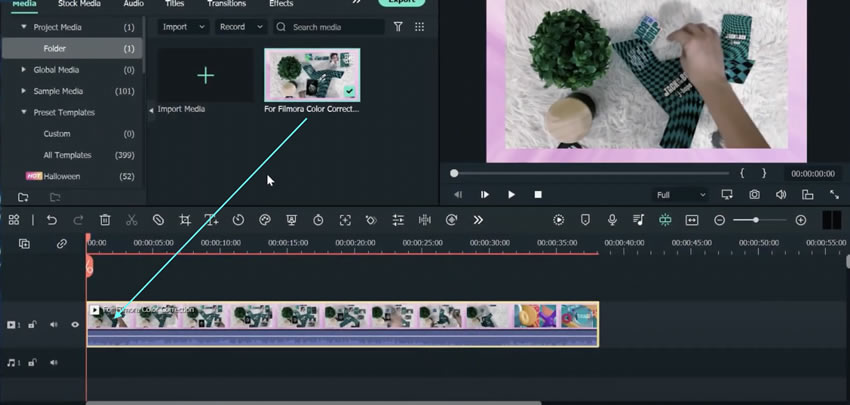Image resolution: width=850 pixels, height=405 pixels.
Task: Undo the last edit
Action: pos(51,220)
